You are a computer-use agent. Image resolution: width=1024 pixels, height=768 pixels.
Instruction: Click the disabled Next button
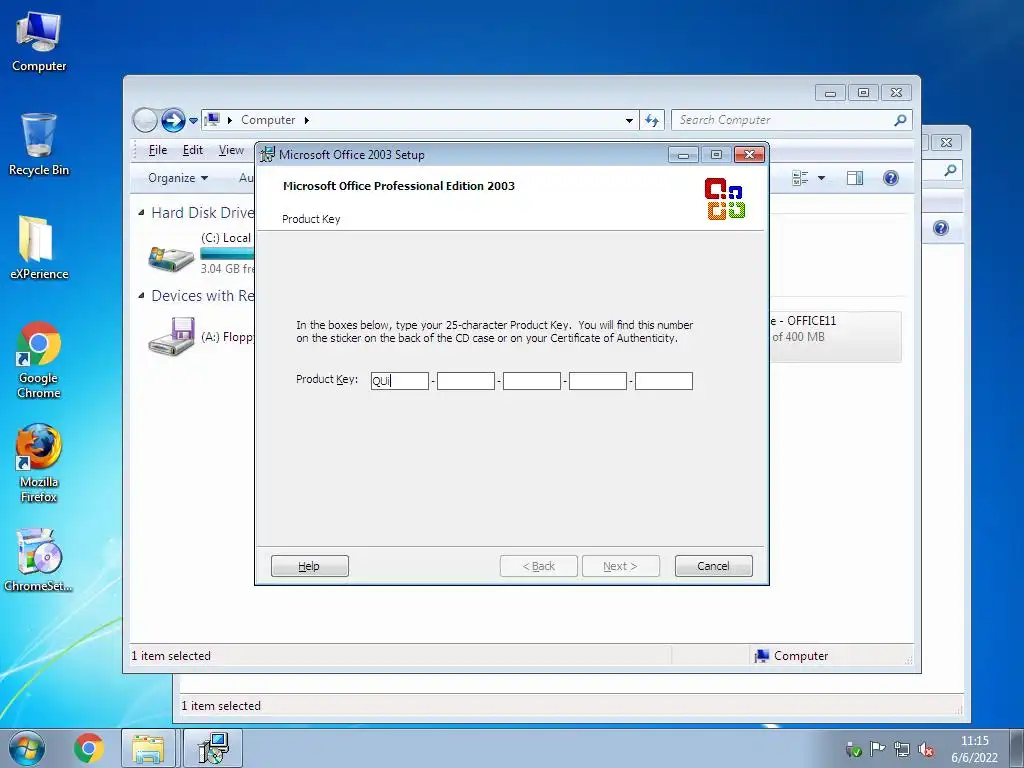click(x=620, y=566)
